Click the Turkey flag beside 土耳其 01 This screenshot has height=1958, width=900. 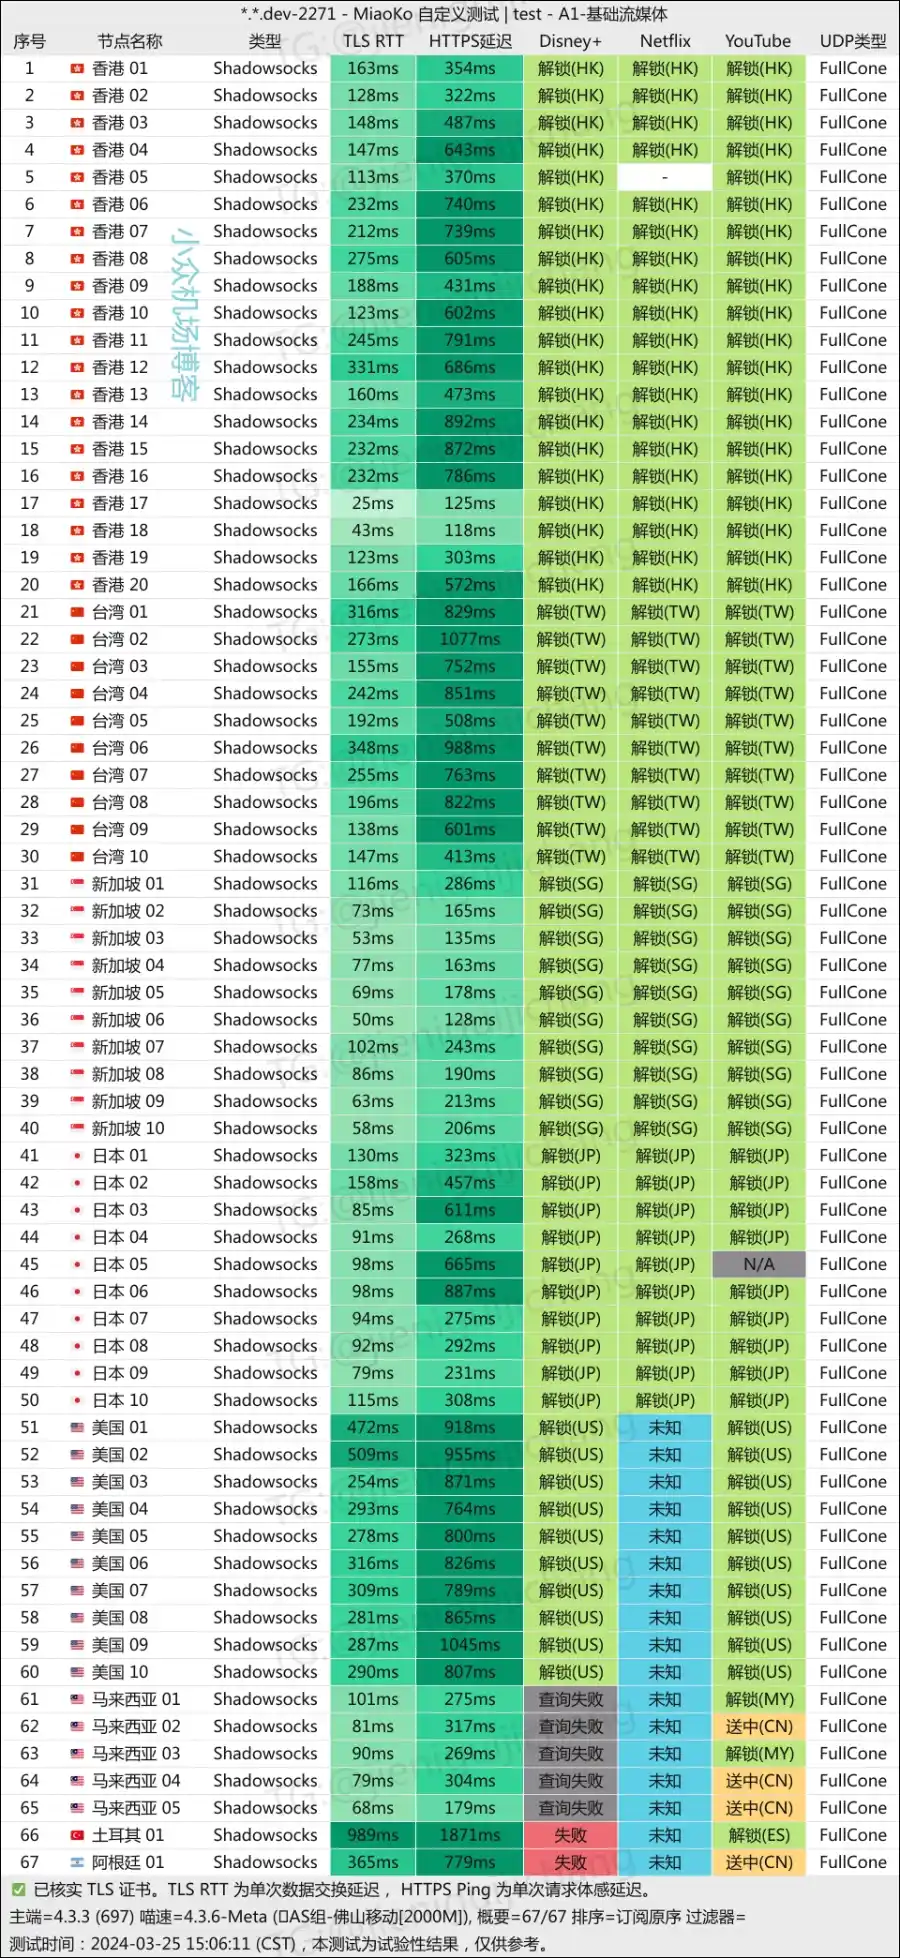77,1835
